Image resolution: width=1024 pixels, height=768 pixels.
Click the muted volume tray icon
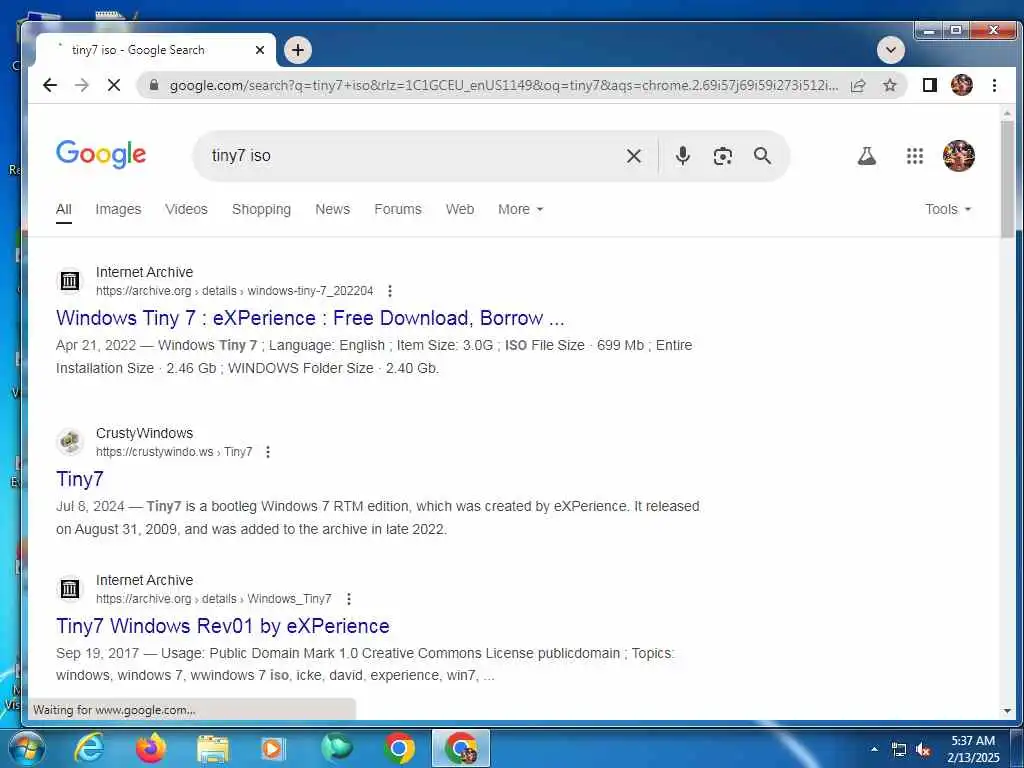click(x=923, y=750)
